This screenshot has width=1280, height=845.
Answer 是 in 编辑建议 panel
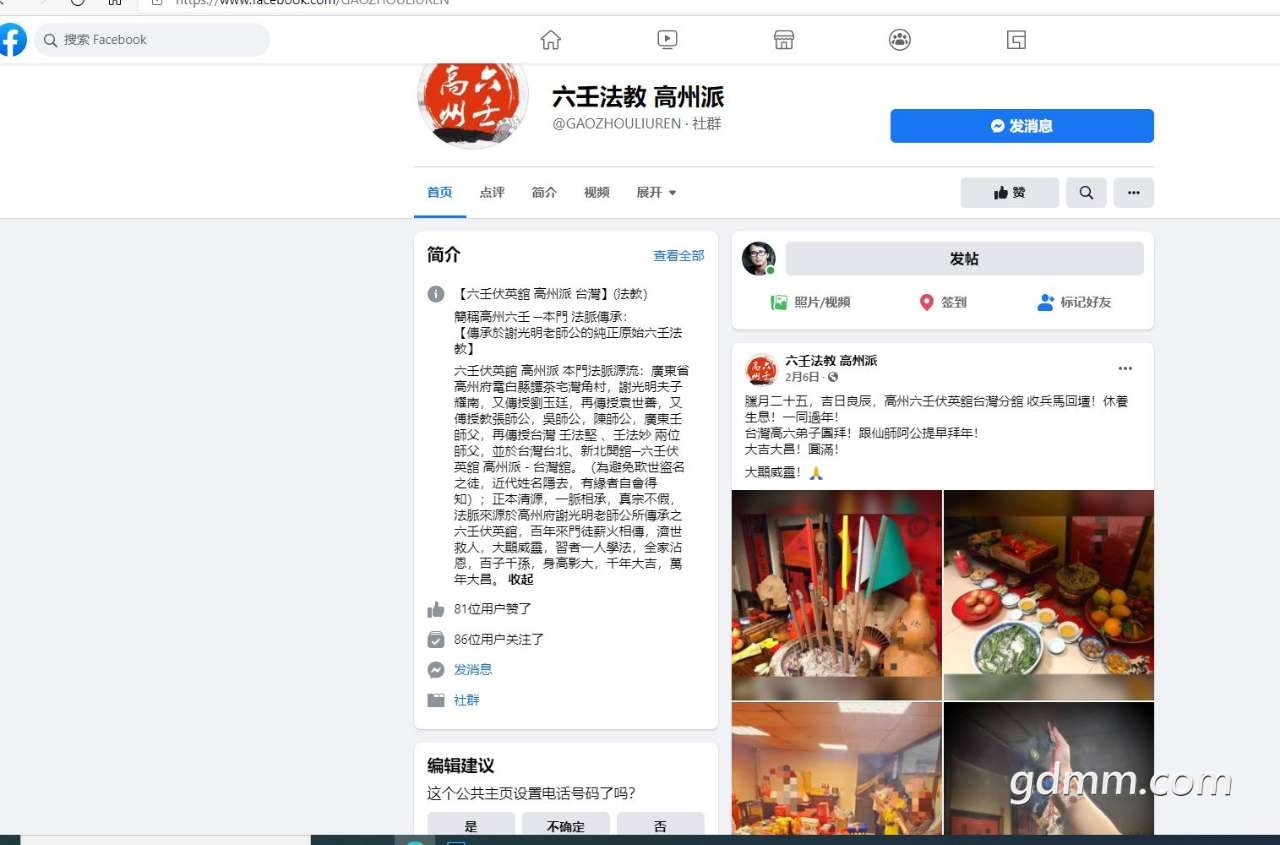[471, 824]
